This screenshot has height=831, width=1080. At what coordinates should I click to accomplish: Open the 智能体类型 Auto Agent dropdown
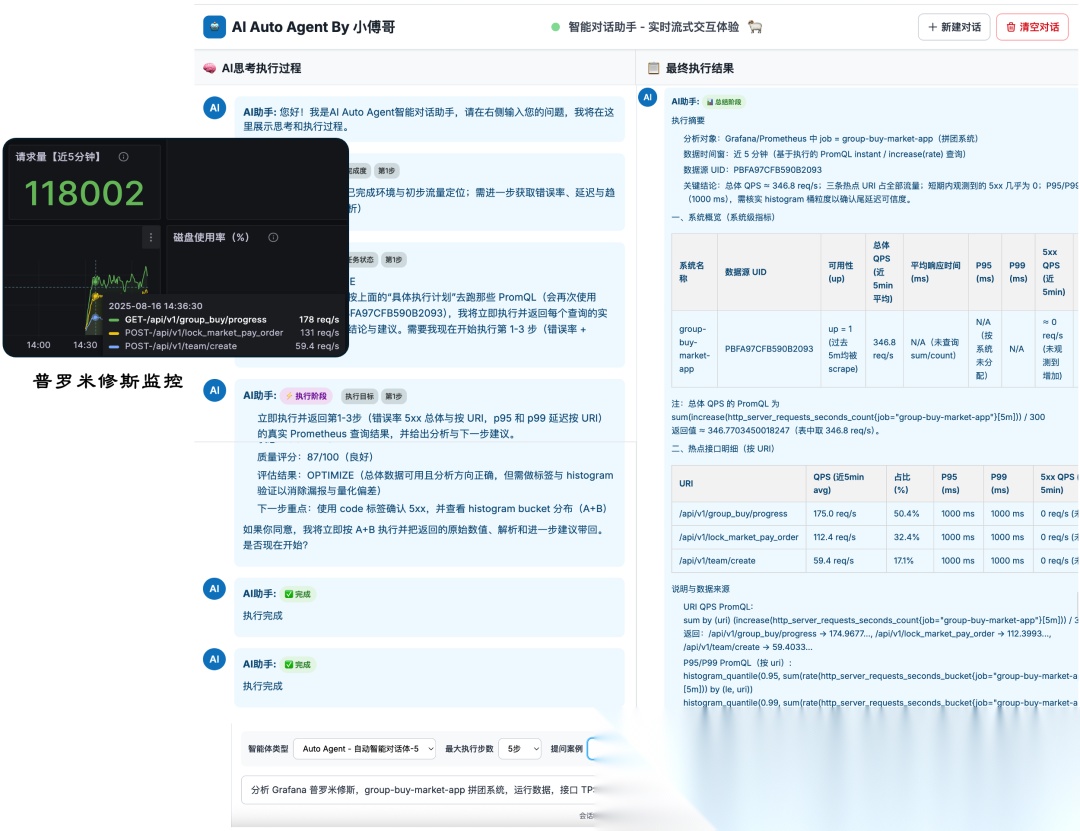pyautogui.click(x=364, y=748)
